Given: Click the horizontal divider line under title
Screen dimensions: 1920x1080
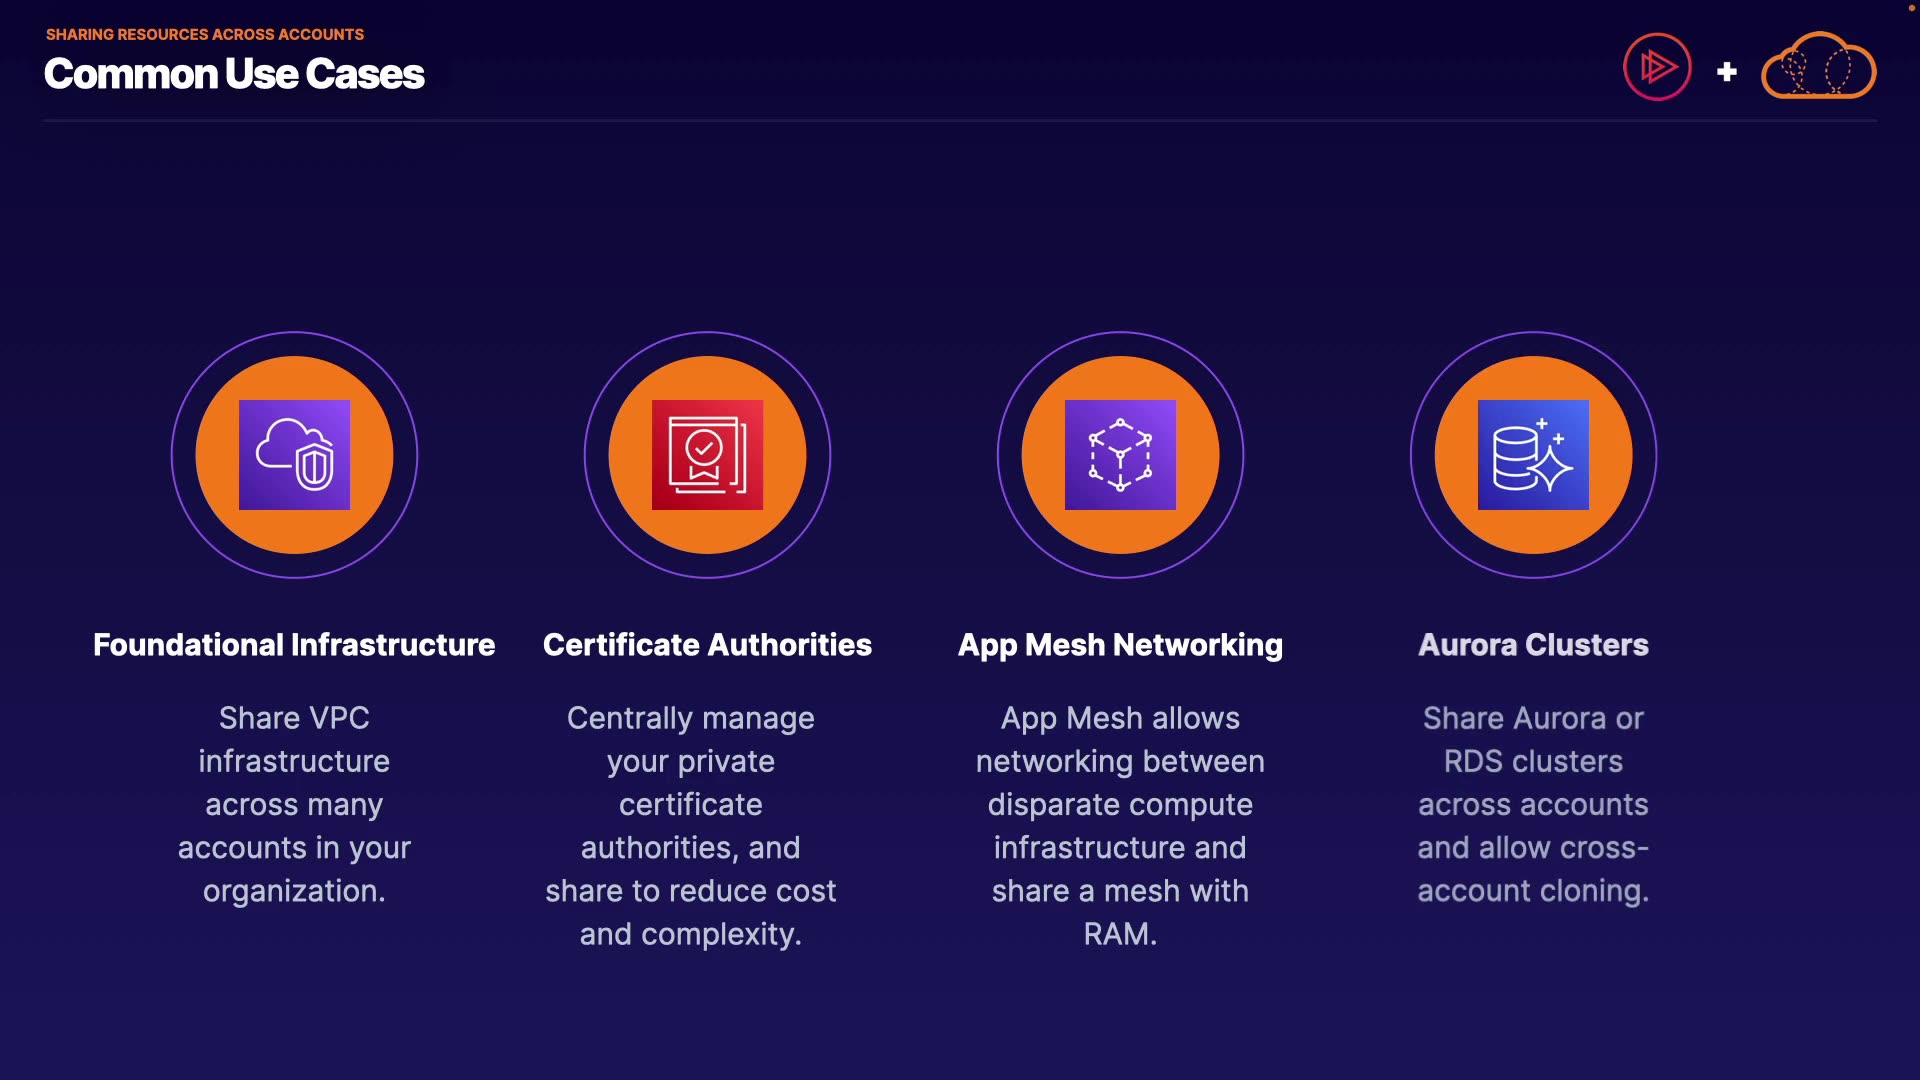Looking at the screenshot, I should click(x=960, y=120).
